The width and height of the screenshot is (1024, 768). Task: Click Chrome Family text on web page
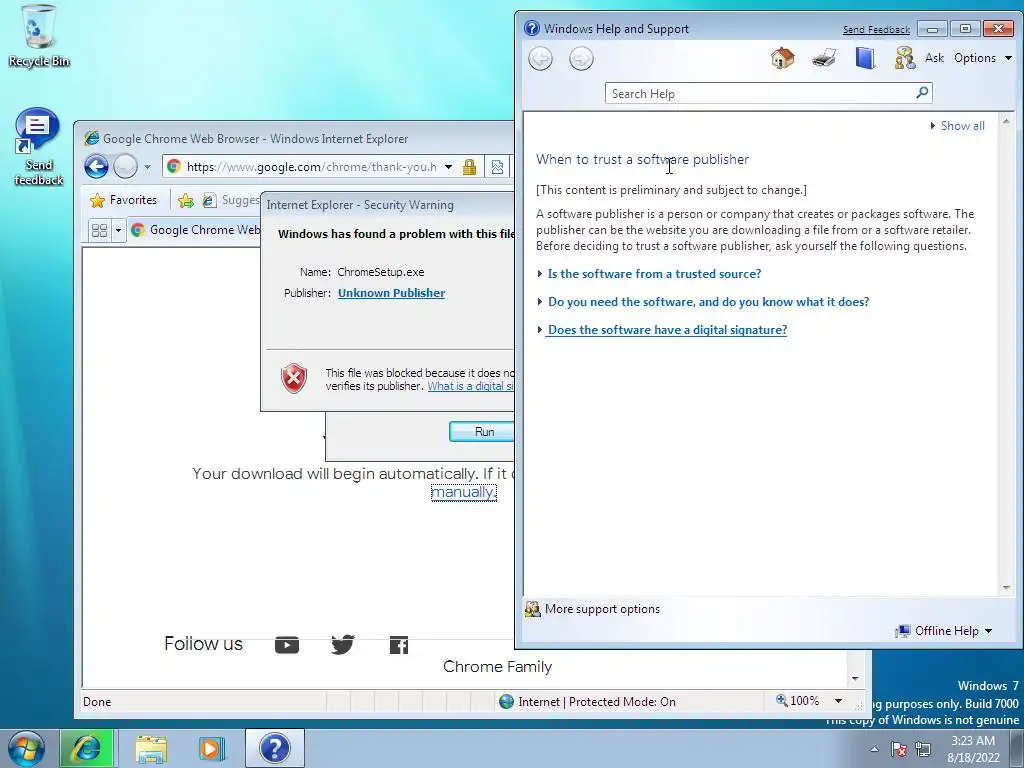(498, 667)
